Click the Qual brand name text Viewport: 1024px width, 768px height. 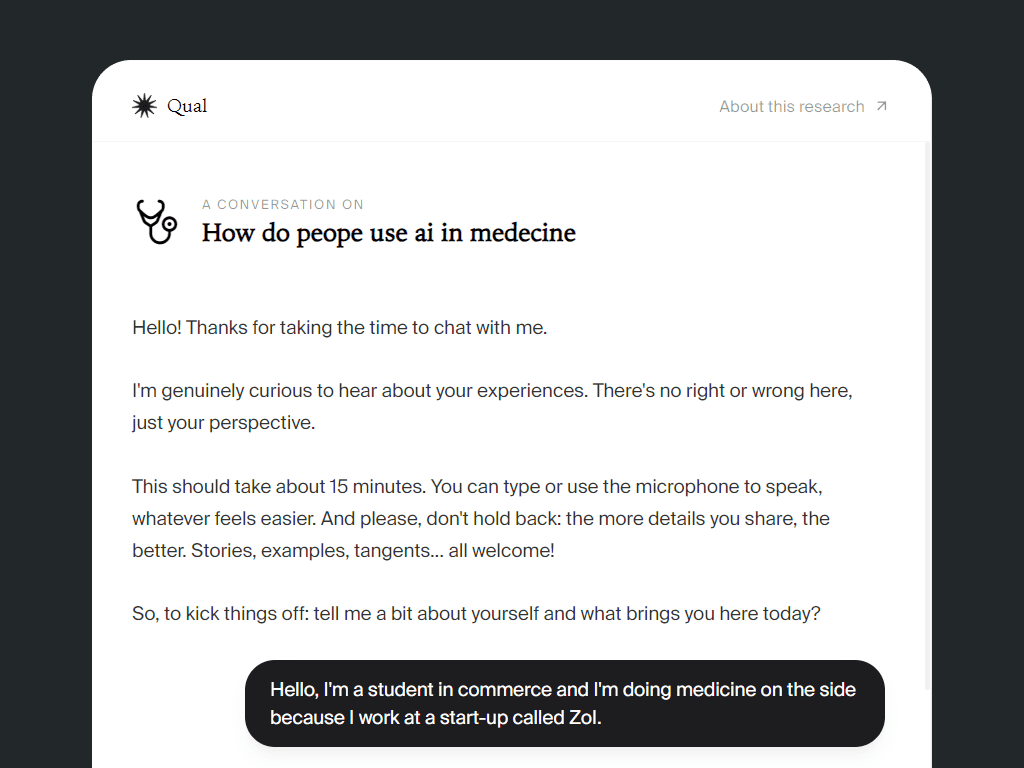[187, 106]
